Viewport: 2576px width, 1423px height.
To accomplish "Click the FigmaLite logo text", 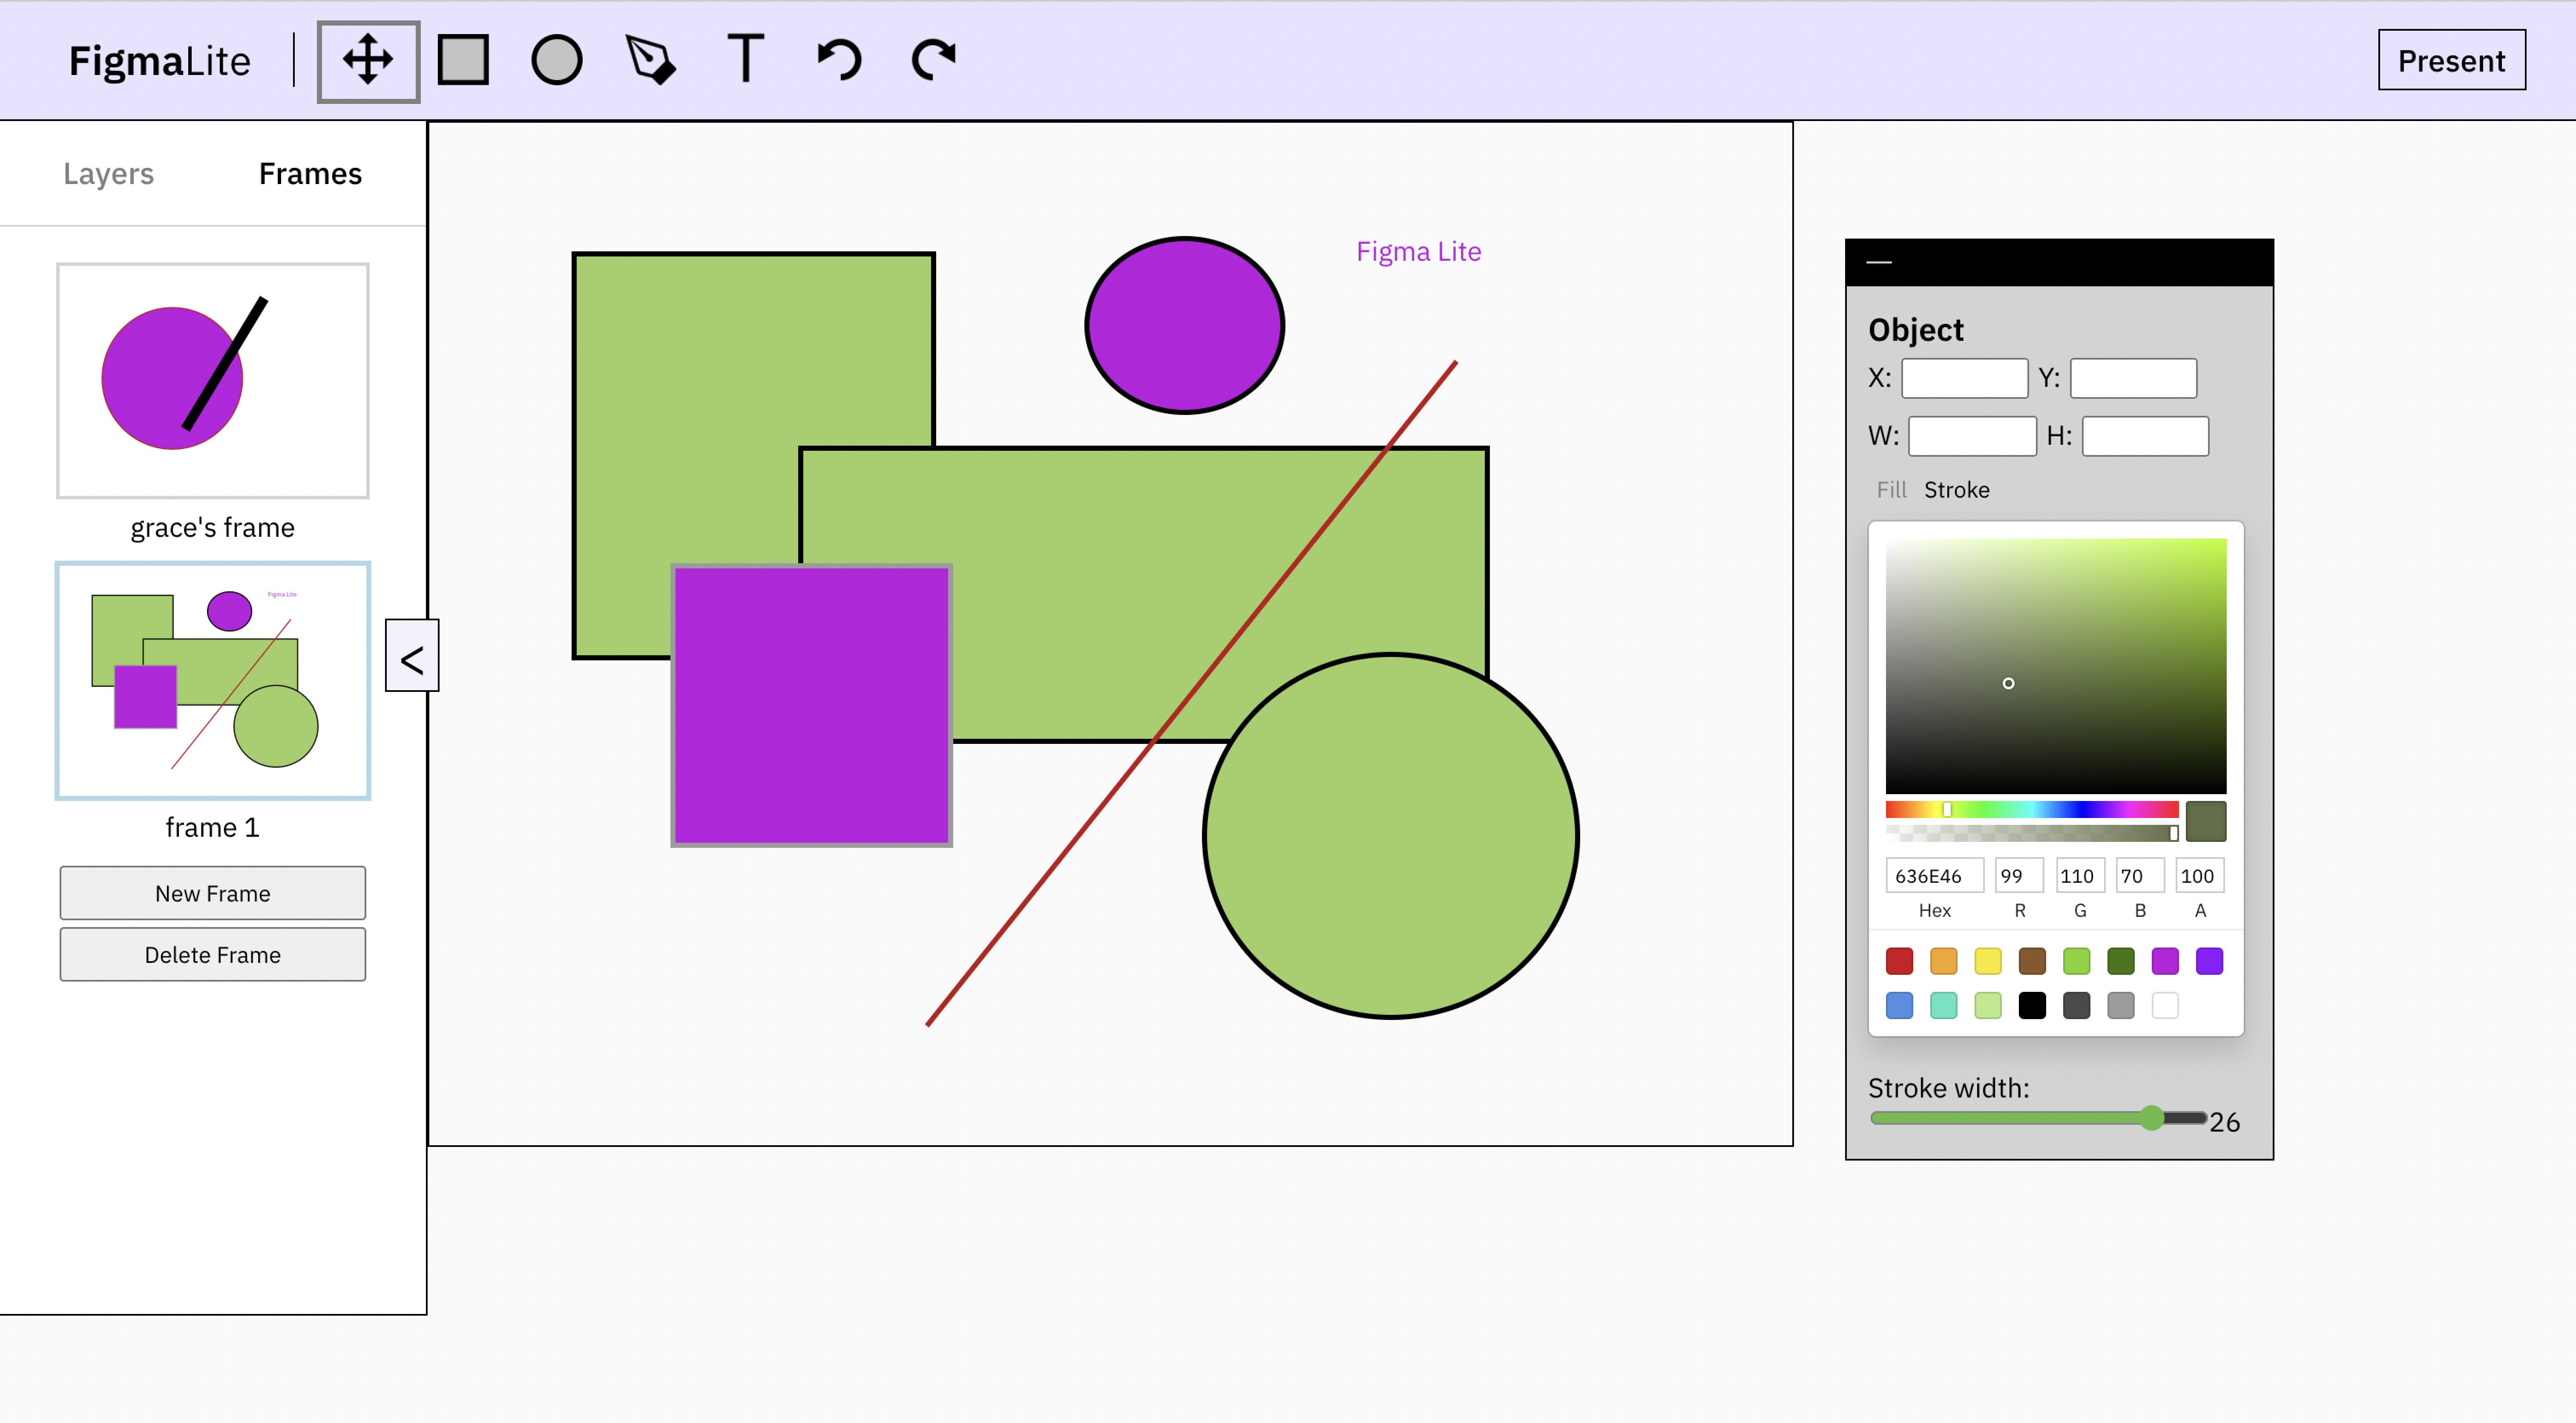I will point(160,61).
